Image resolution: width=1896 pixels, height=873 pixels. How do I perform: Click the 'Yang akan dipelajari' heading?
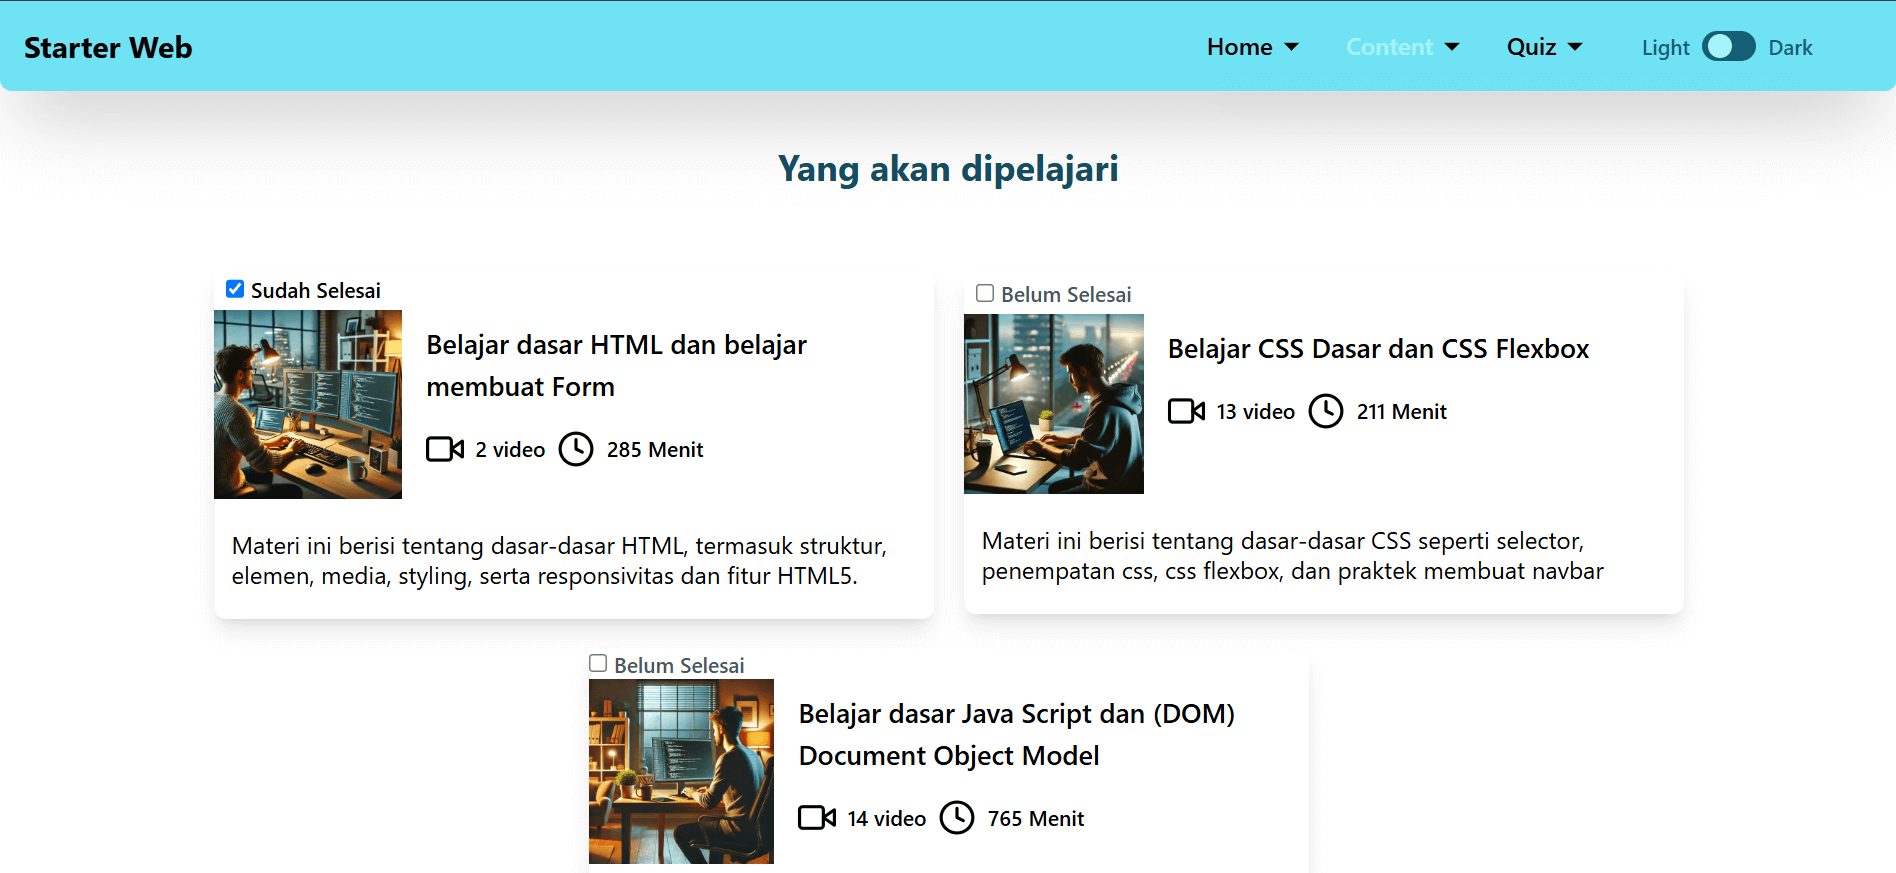tap(948, 169)
